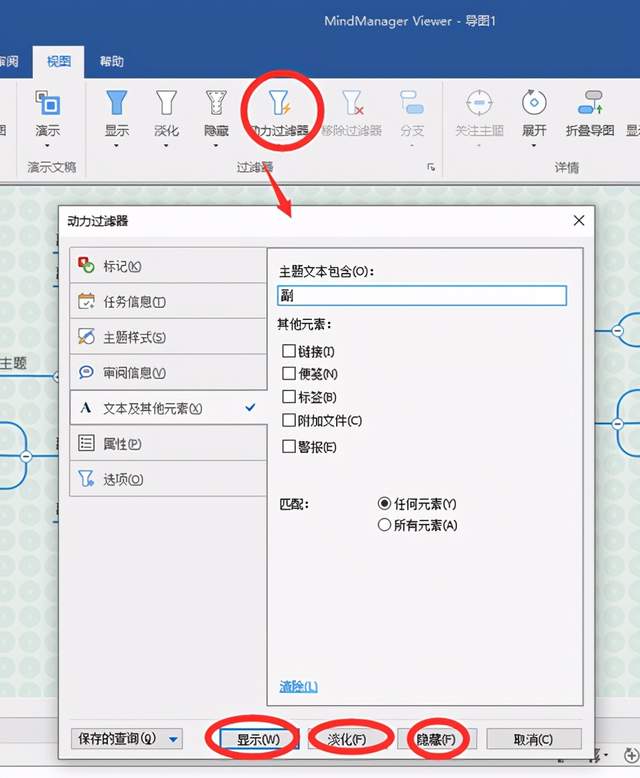Switch to the 审阅 ribbon tab
The image size is (640, 778).
(x=9, y=62)
